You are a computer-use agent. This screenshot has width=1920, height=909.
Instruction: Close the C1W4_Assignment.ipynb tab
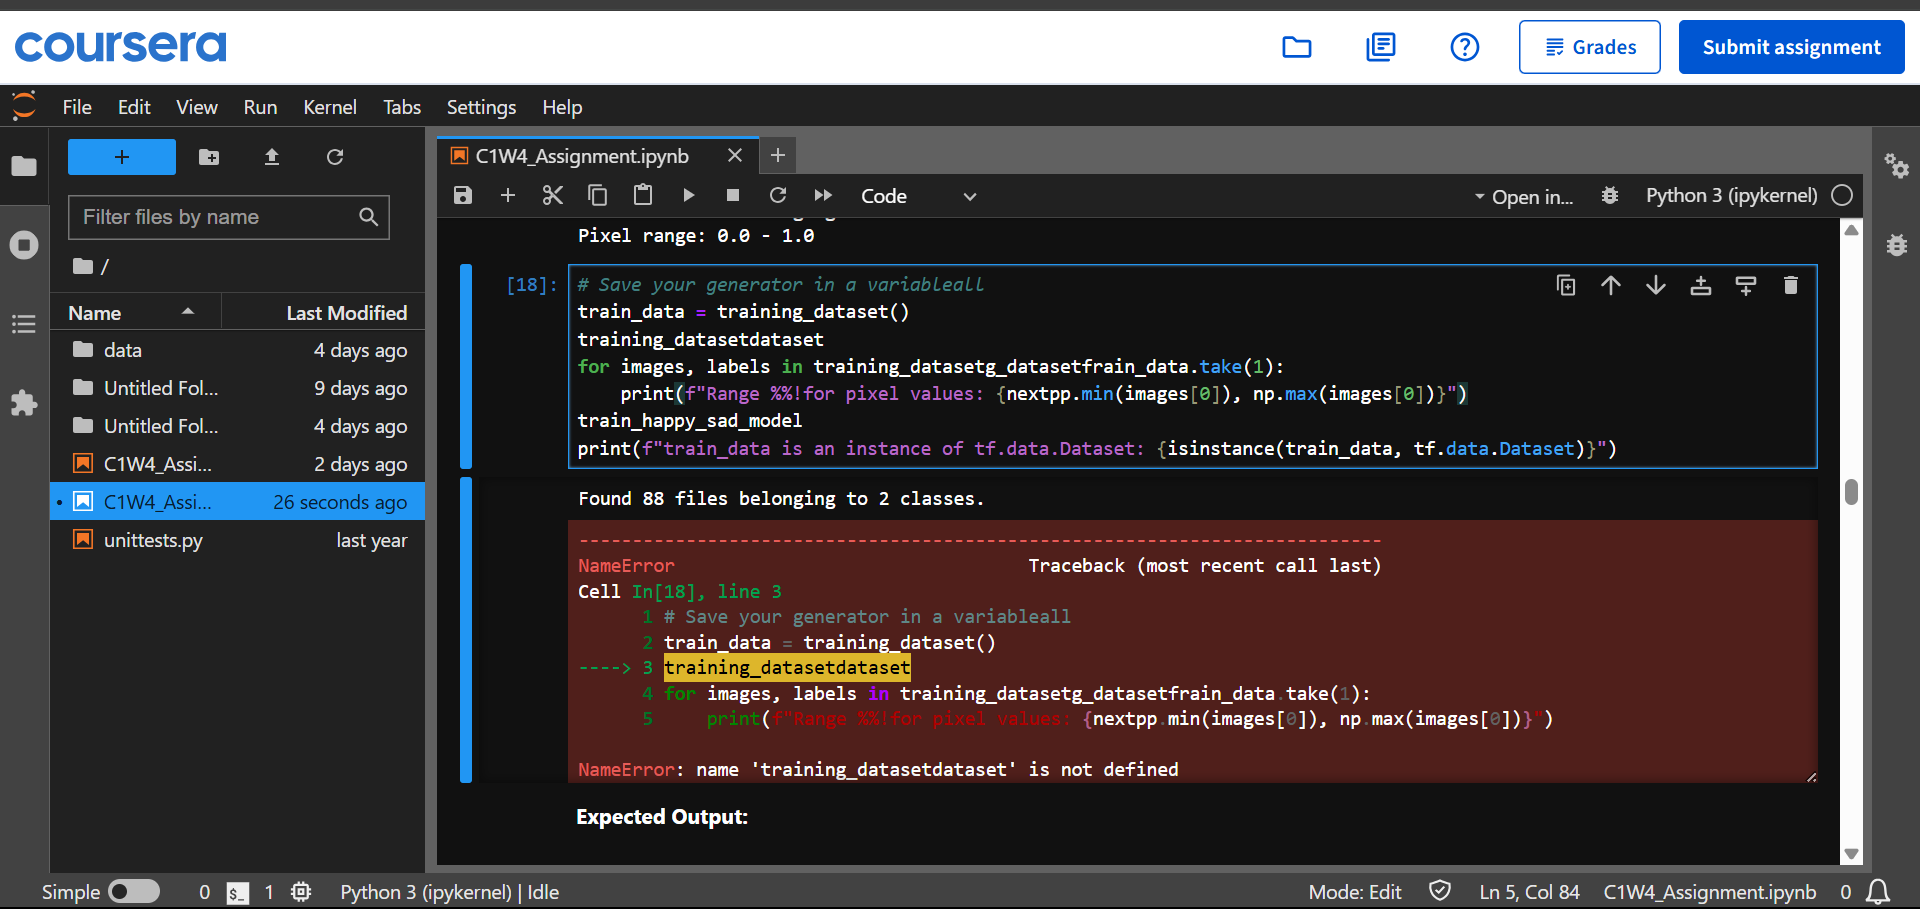click(735, 156)
